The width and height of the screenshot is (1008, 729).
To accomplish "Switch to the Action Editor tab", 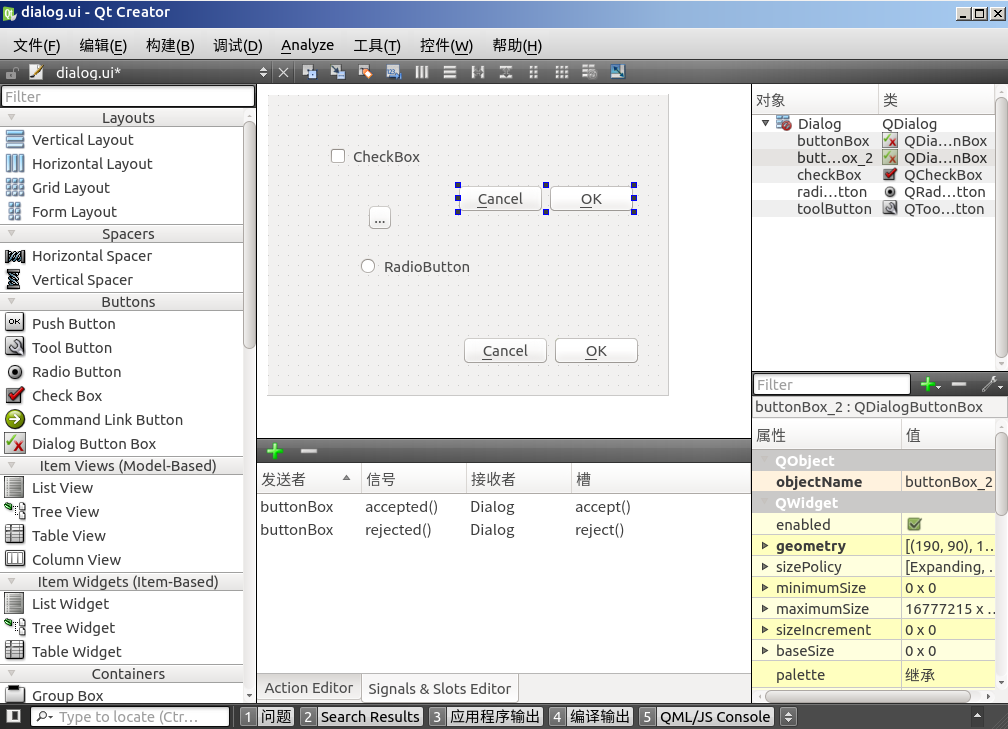I will [x=308, y=687].
